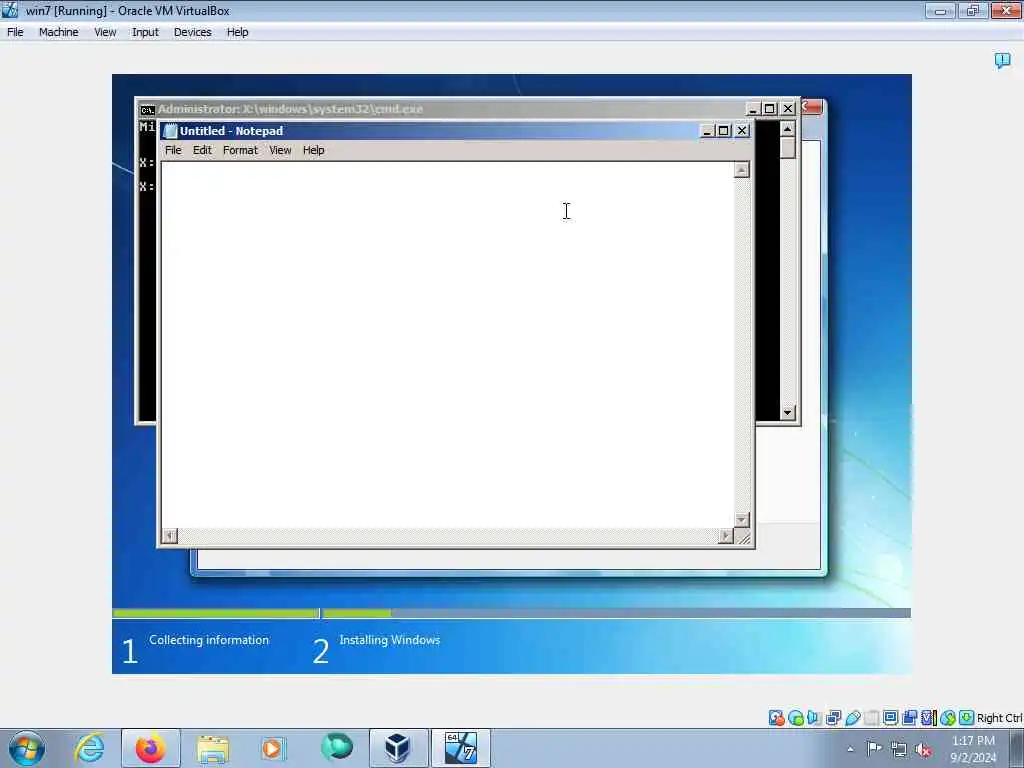Open the Windows Start menu
The height and width of the screenshot is (768, 1024).
[27, 748]
